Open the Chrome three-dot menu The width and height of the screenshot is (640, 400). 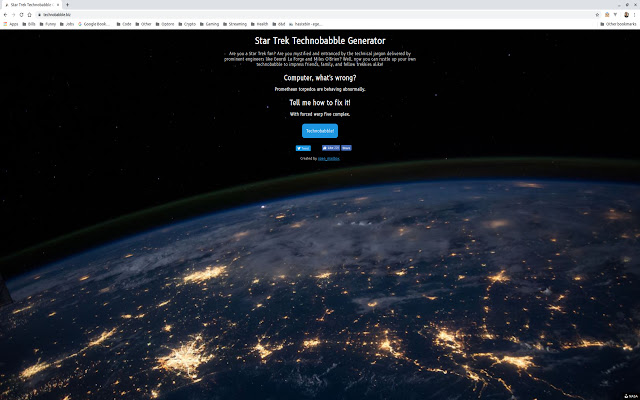point(635,15)
